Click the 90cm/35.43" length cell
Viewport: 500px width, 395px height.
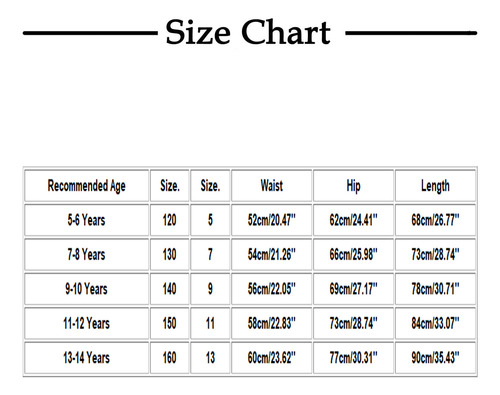point(435,358)
